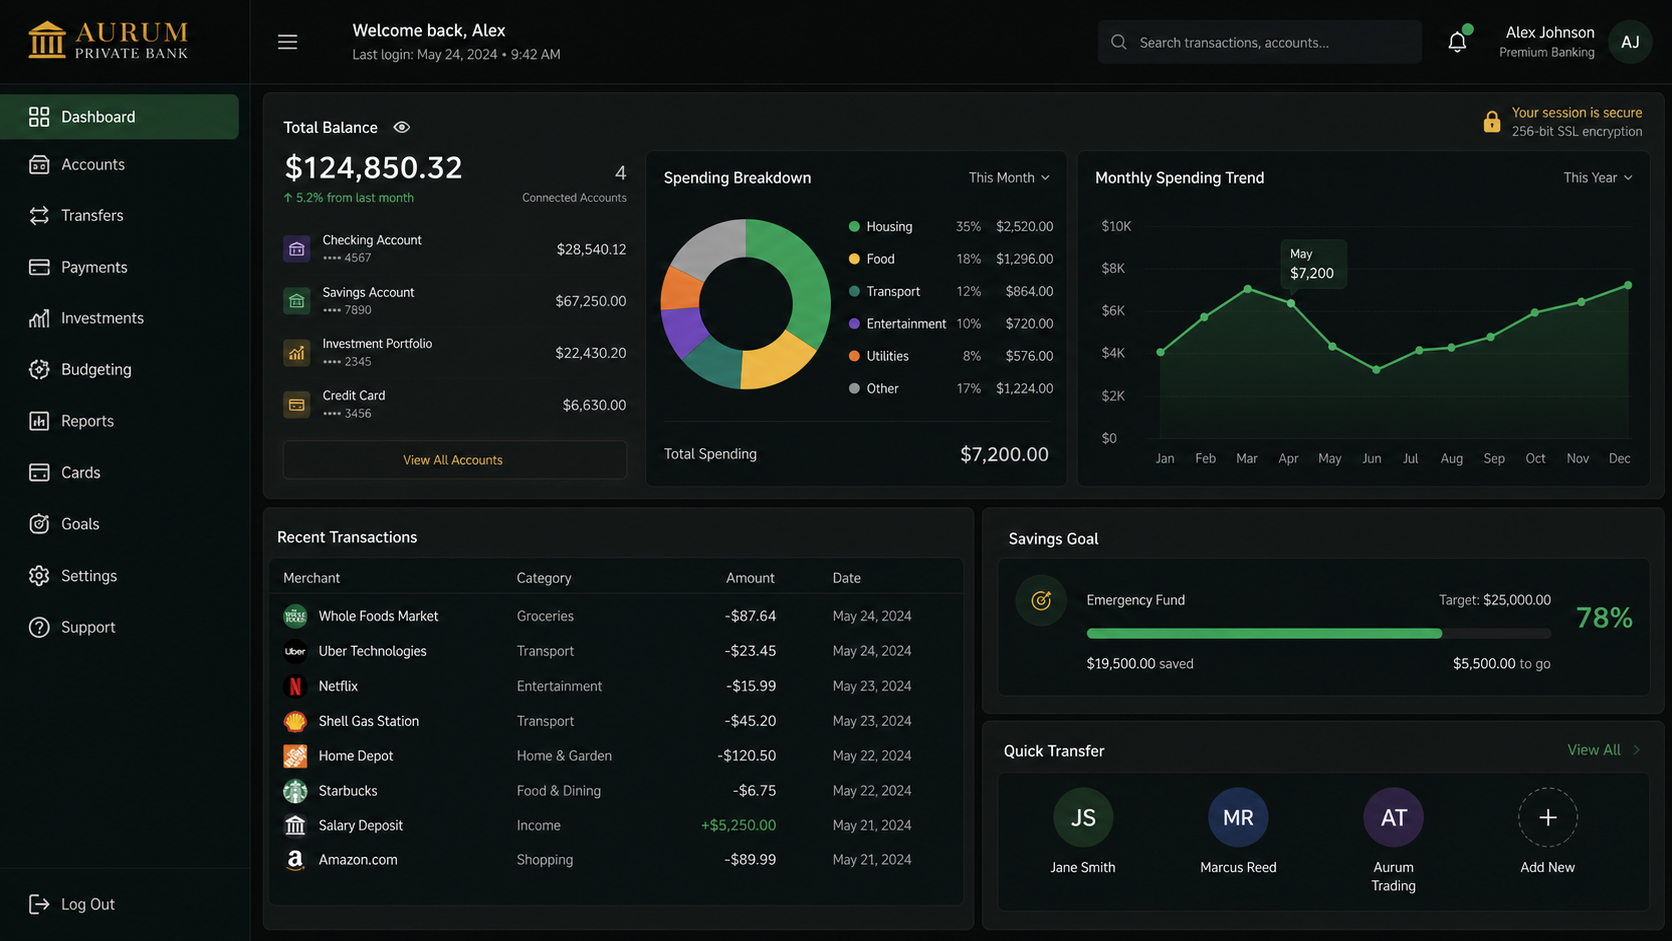Click the Home & Garden category cell
The height and width of the screenshot is (941, 1672).
point(564,756)
